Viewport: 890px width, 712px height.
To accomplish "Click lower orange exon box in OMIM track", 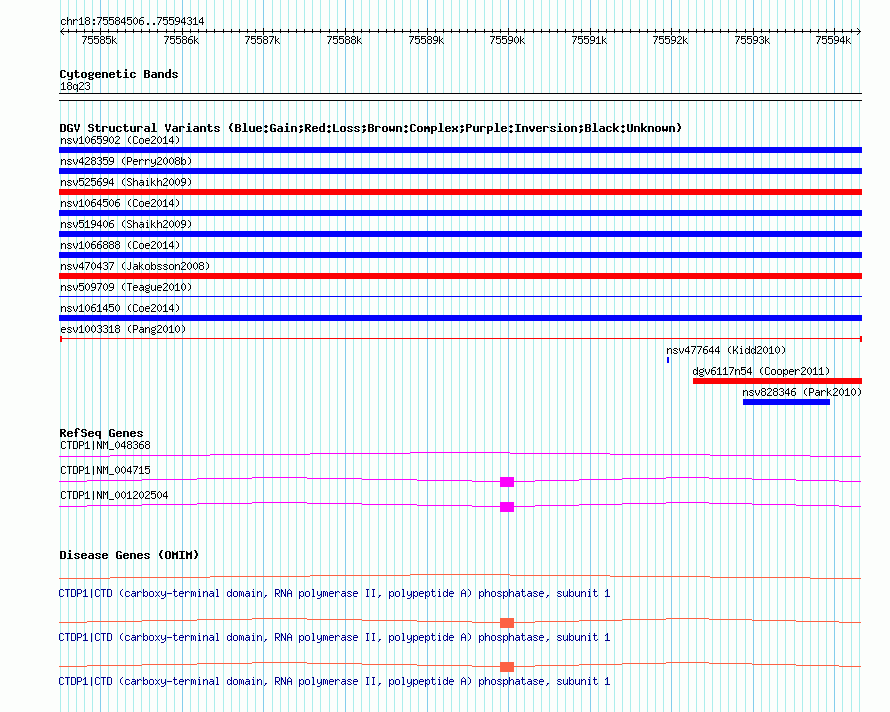I will pos(507,667).
